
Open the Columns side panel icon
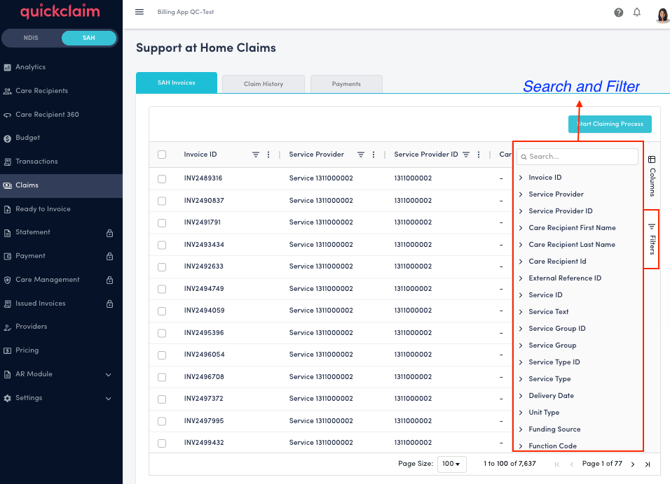pyautogui.click(x=652, y=175)
